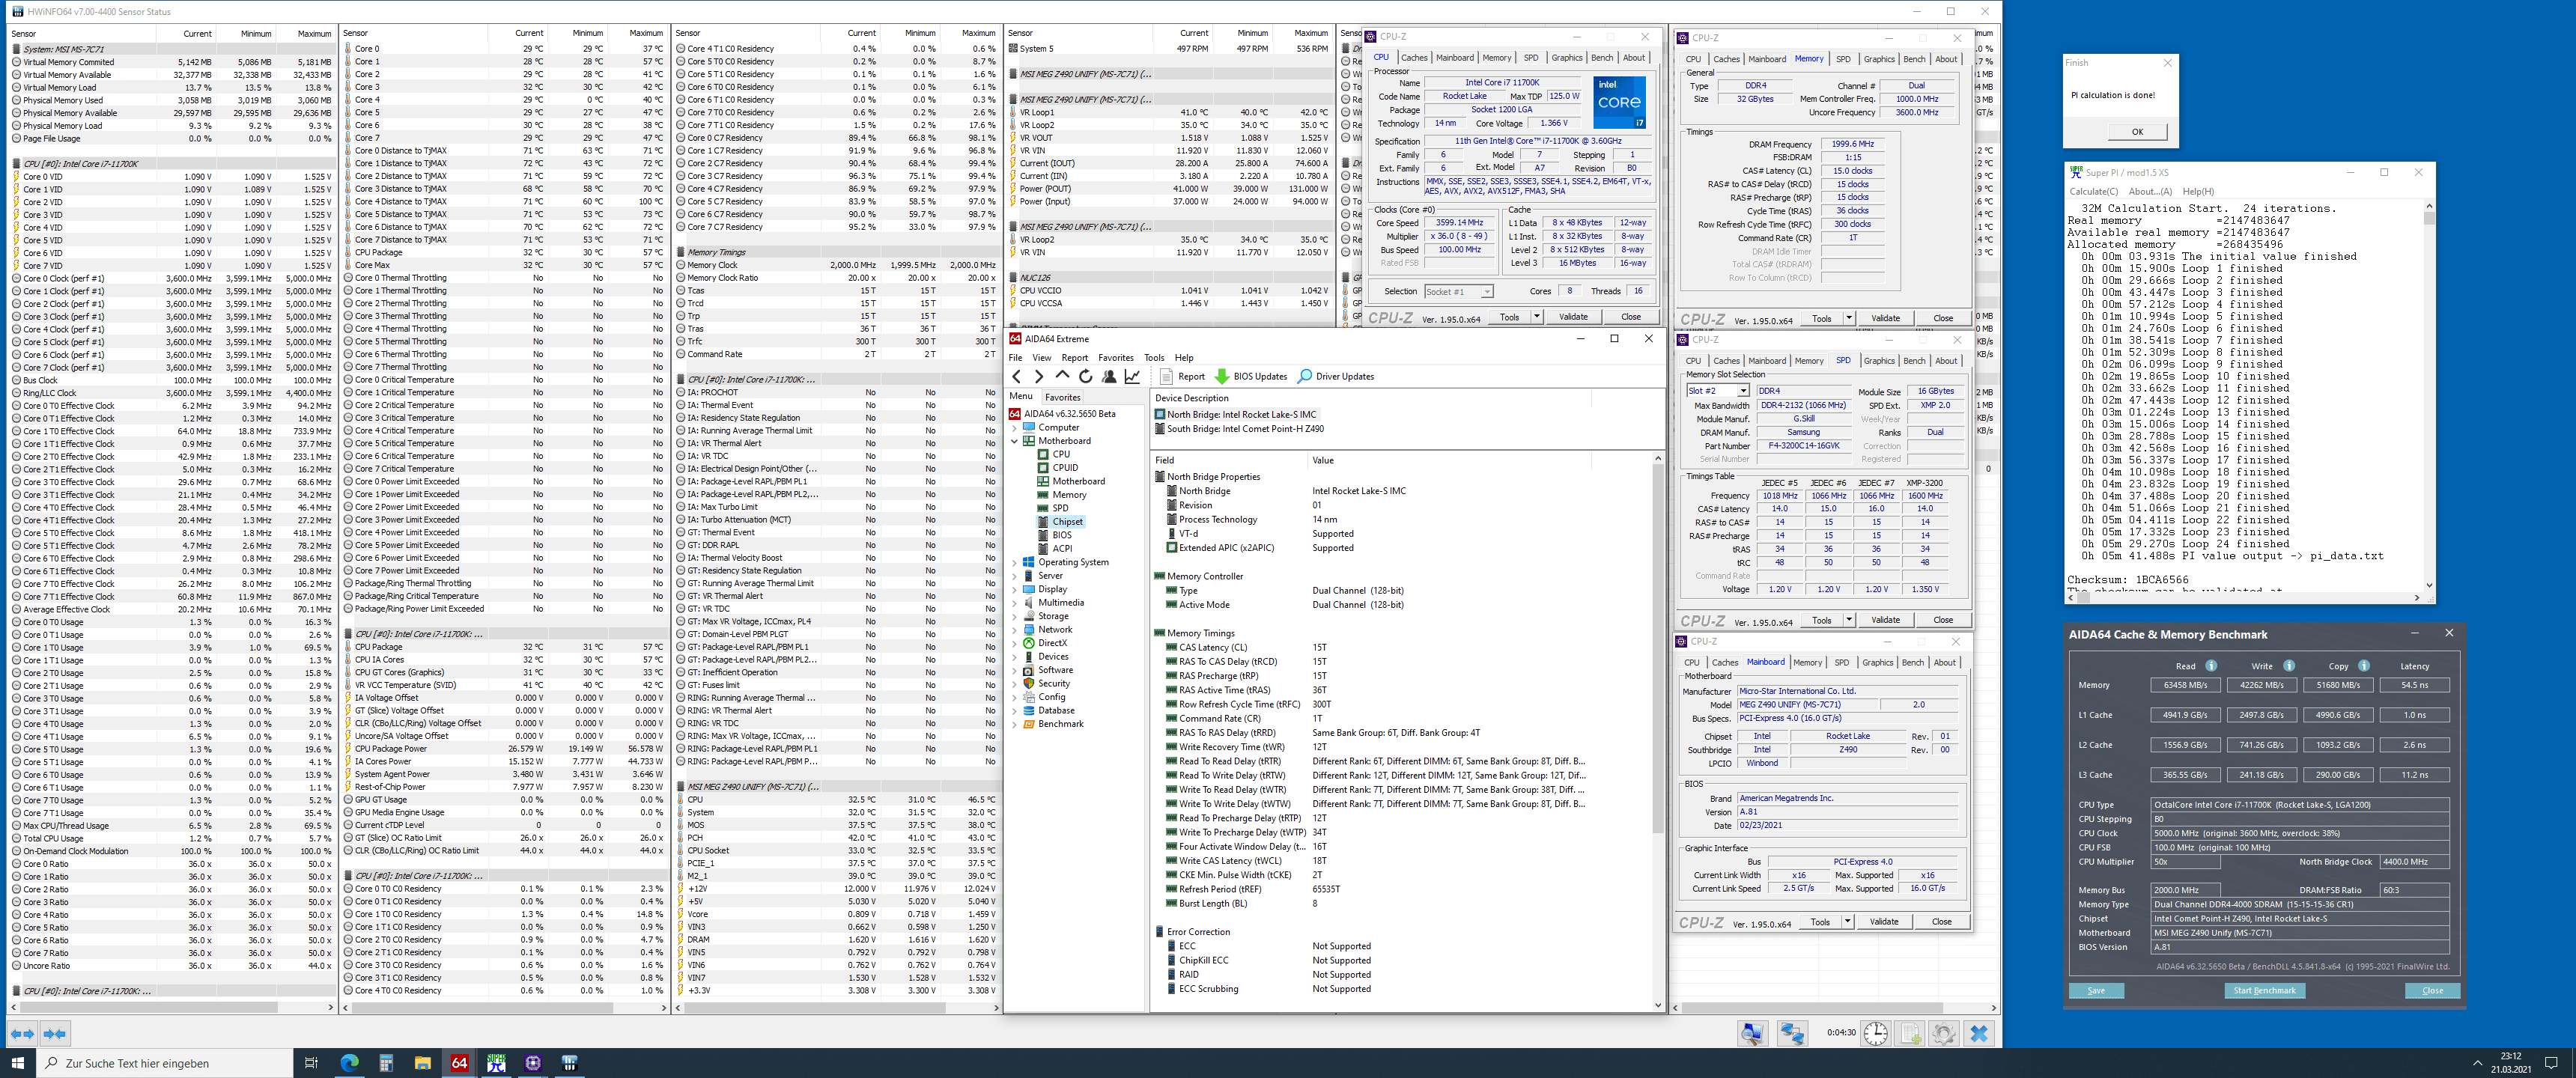
Task: Expand the Operating System tree node
Action: coord(1015,563)
